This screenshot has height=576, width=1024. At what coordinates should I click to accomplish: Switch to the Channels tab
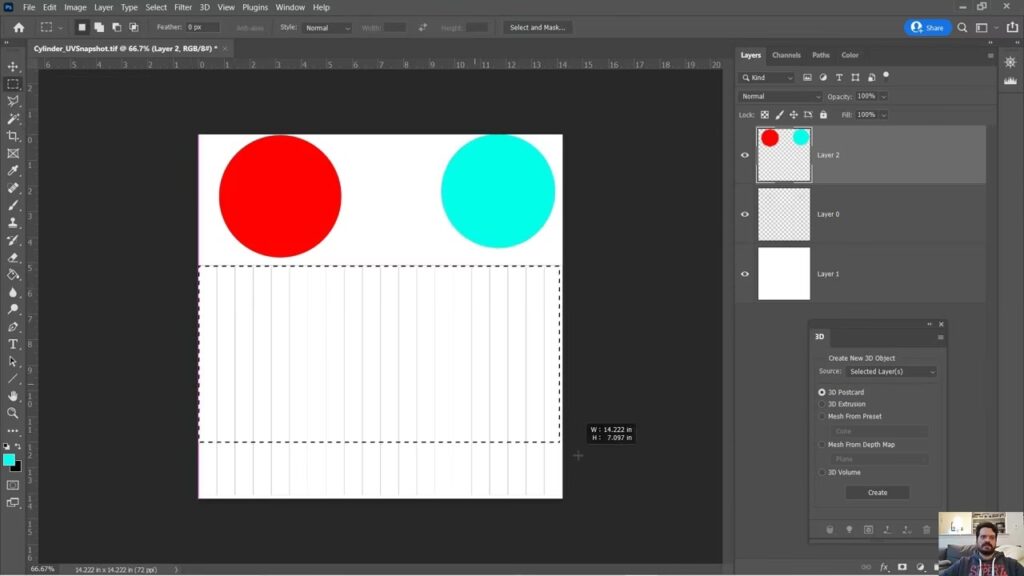point(786,55)
